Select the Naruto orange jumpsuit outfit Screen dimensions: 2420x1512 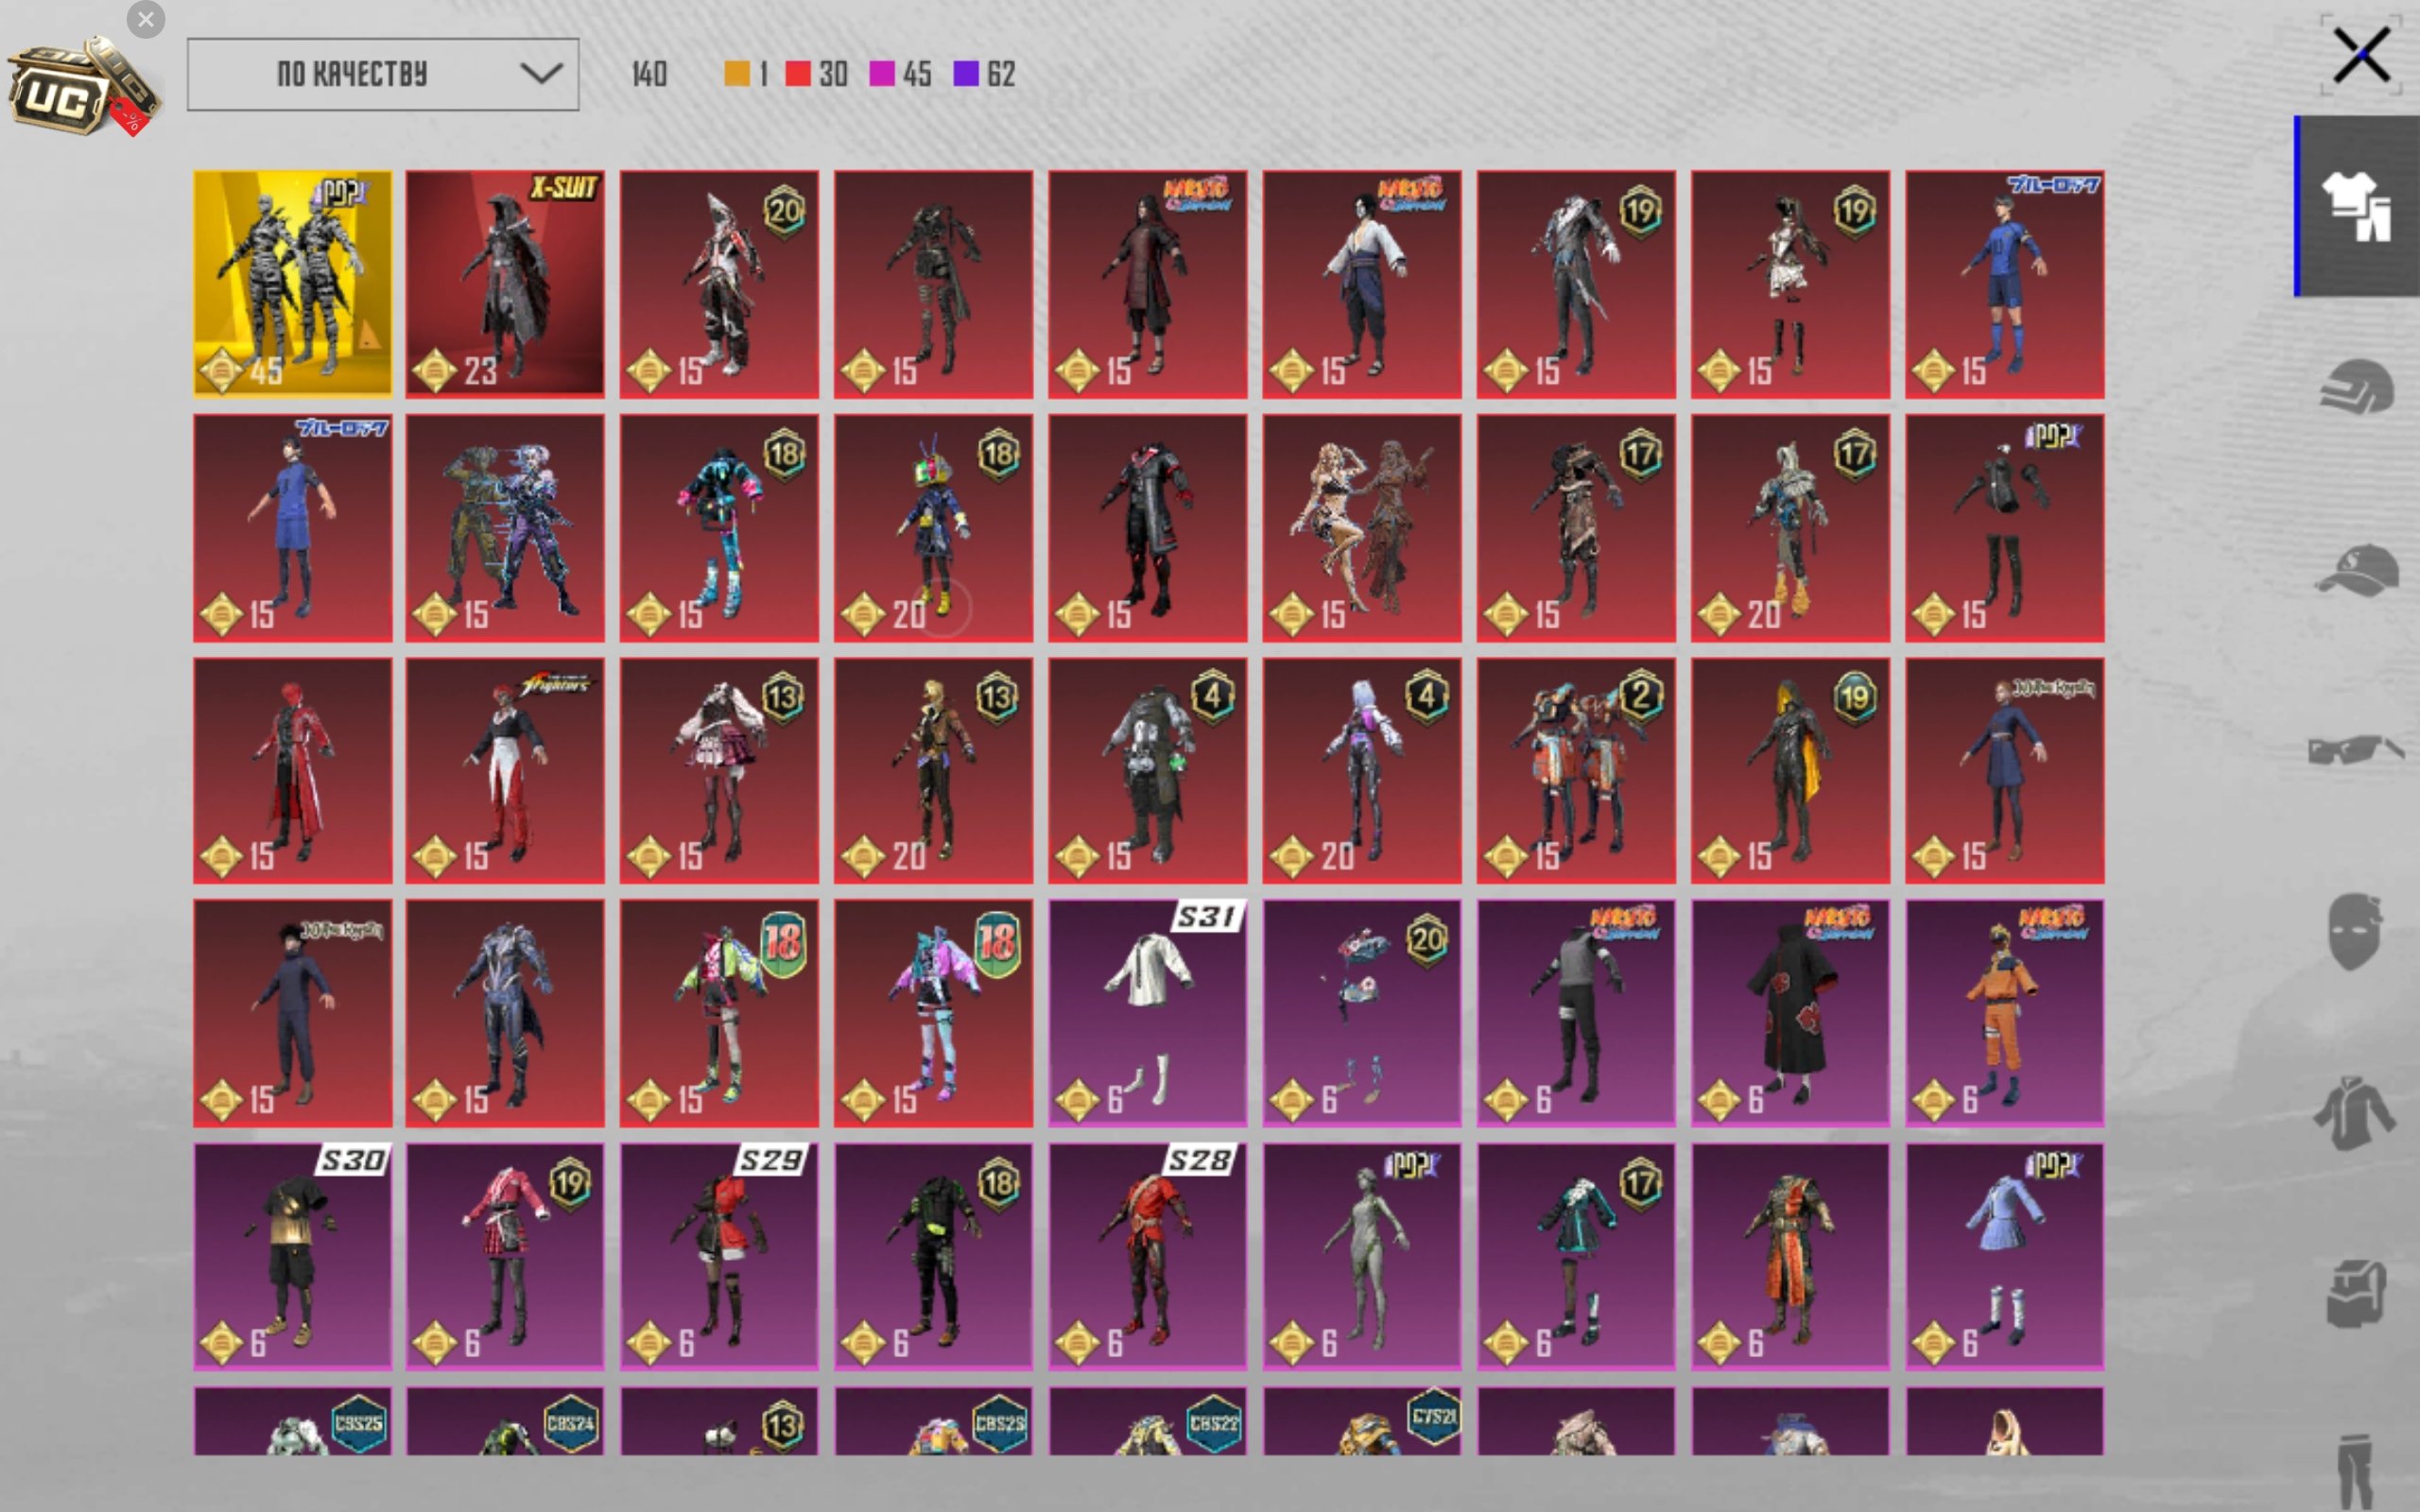[x=2005, y=1014]
